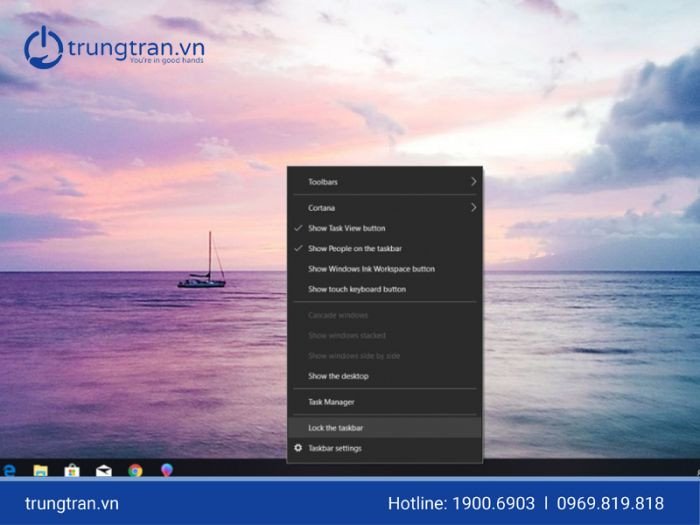Click the gear icon beside Taskbar settings
The height and width of the screenshot is (525, 700).
click(x=298, y=447)
